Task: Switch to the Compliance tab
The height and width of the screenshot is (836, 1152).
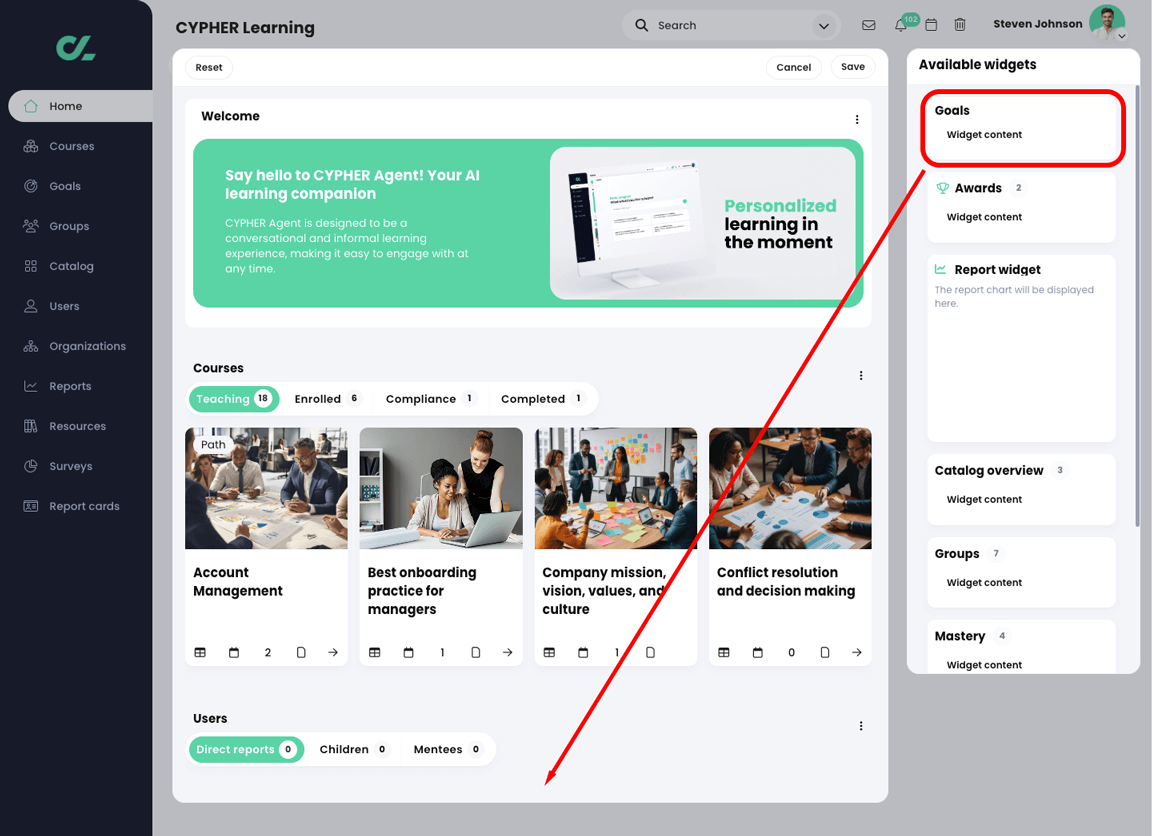Action: [x=420, y=398]
